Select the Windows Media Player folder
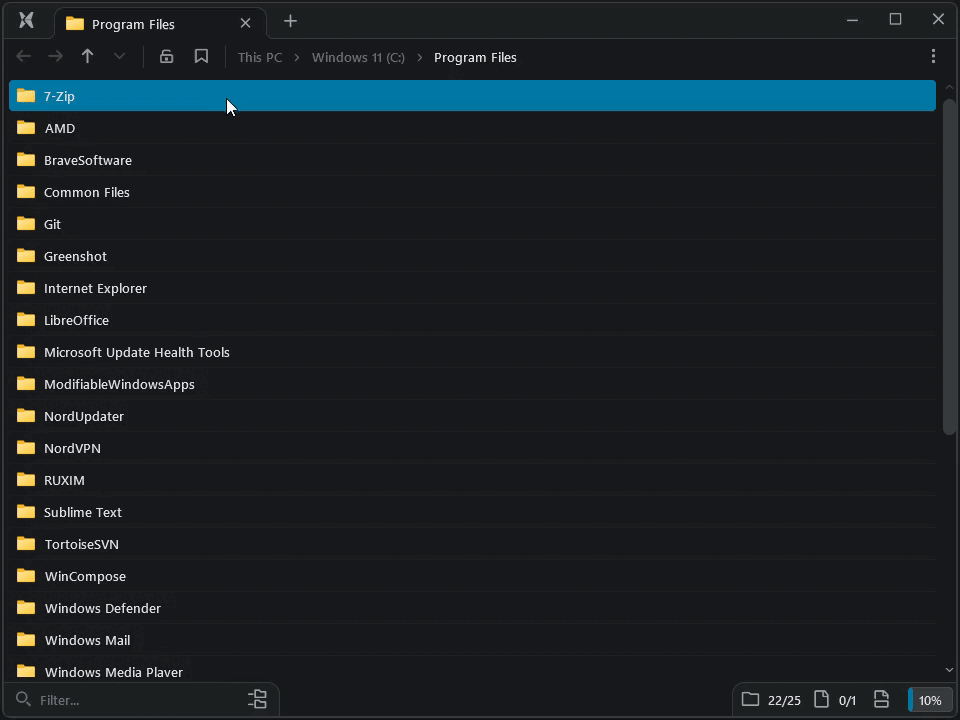960x720 pixels. (x=472, y=670)
